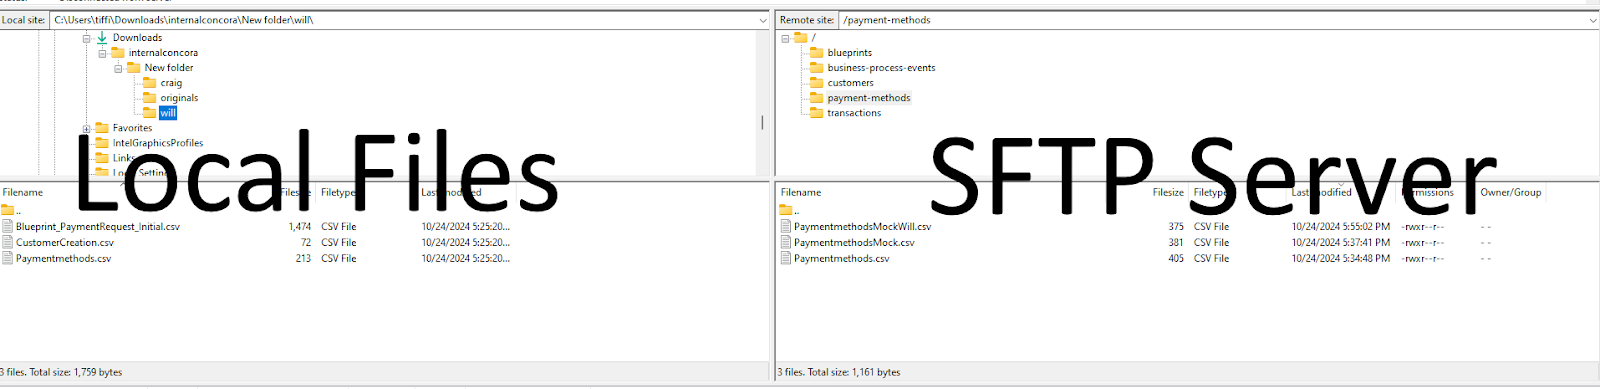This screenshot has height=389, width=1600.
Task: Click the blueprints folder icon
Action: 816,53
